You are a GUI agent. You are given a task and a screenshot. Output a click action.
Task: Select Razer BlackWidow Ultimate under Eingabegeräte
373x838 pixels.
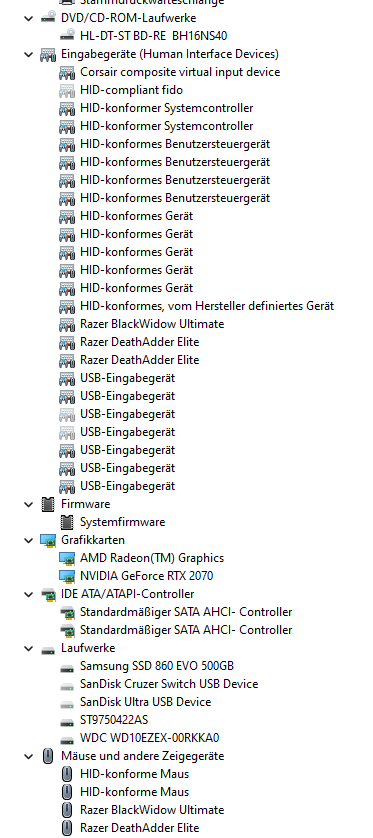coord(152,324)
